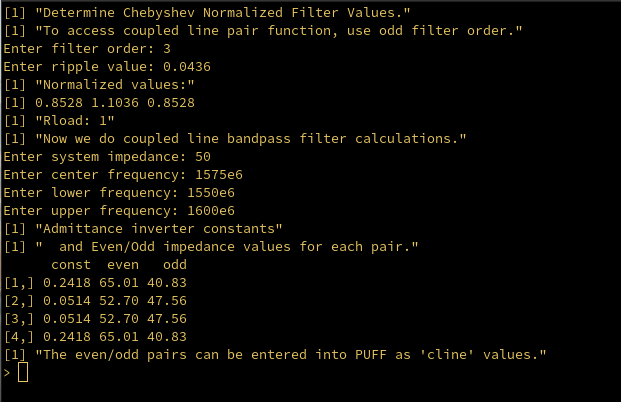Click the 'odd' column header
Viewport: 621px width, 402px height.
(x=174, y=264)
